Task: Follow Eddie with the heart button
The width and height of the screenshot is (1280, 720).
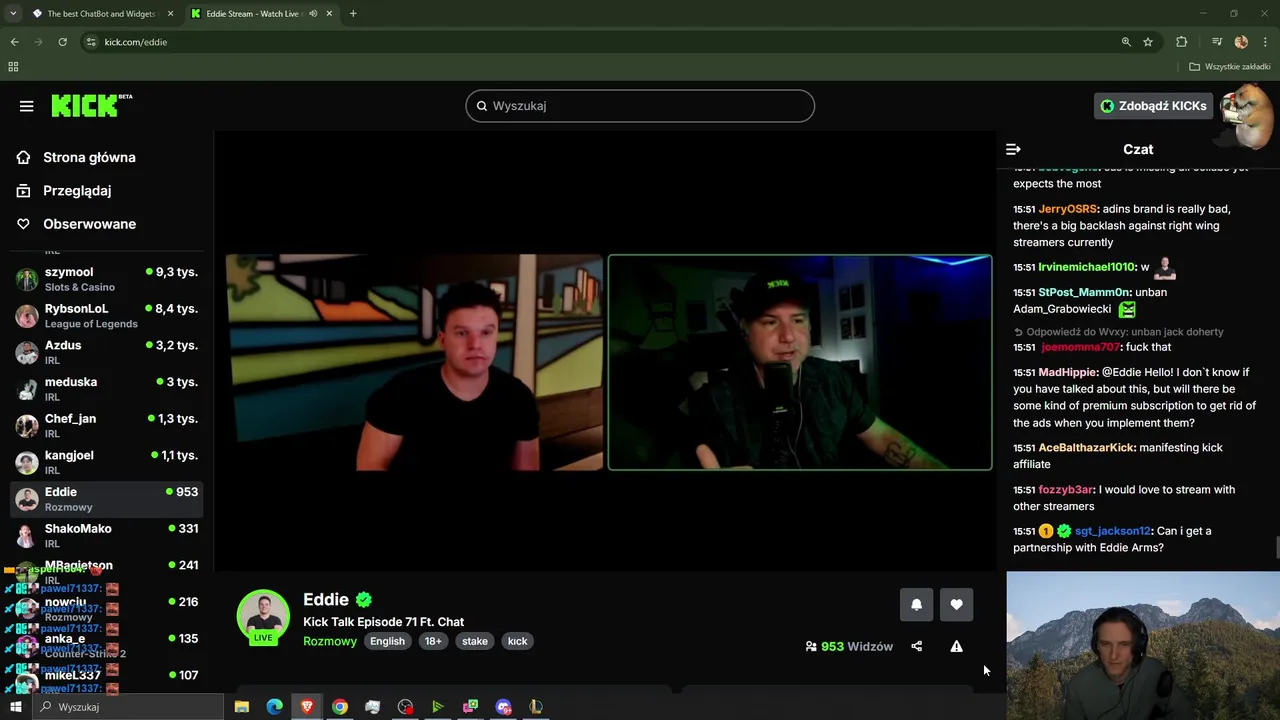Action: pos(956,604)
